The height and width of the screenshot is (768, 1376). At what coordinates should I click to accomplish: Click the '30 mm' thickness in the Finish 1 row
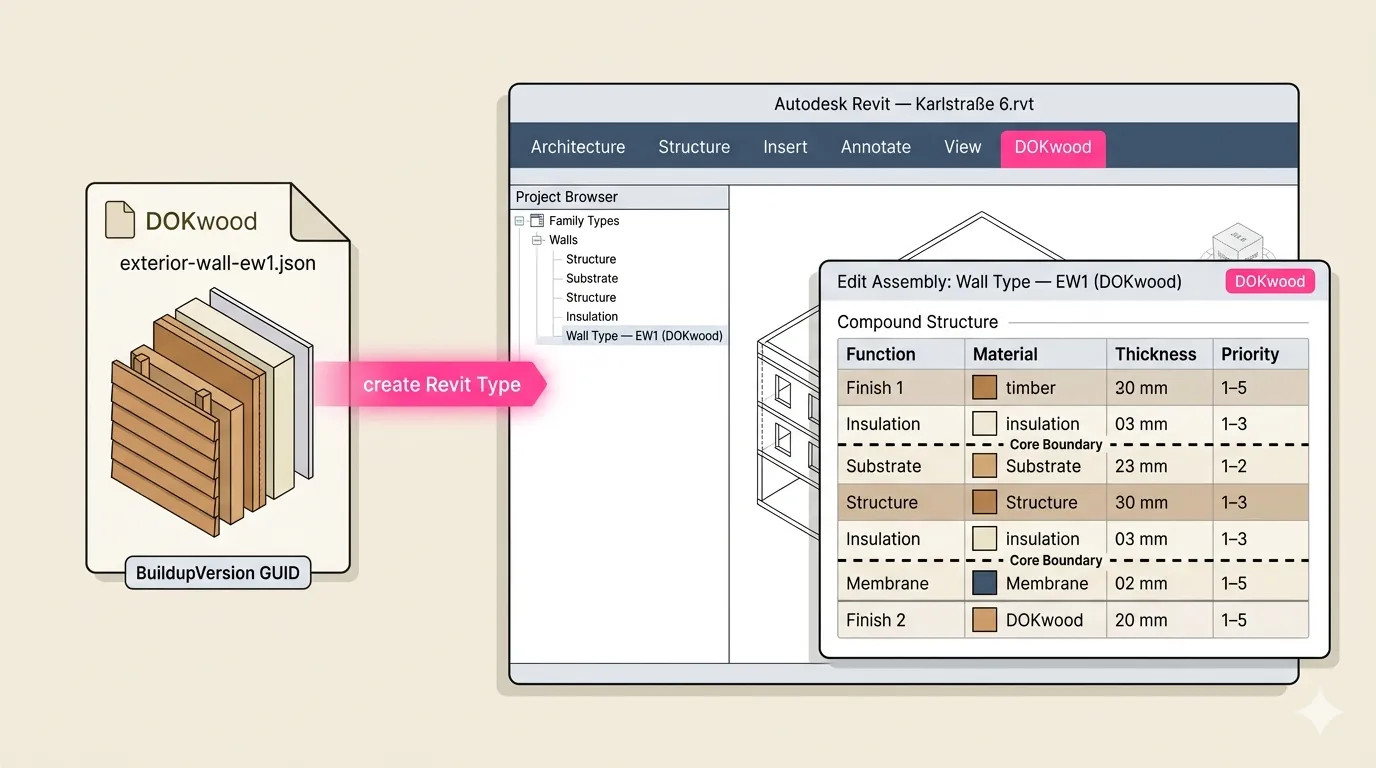coord(1141,388)
